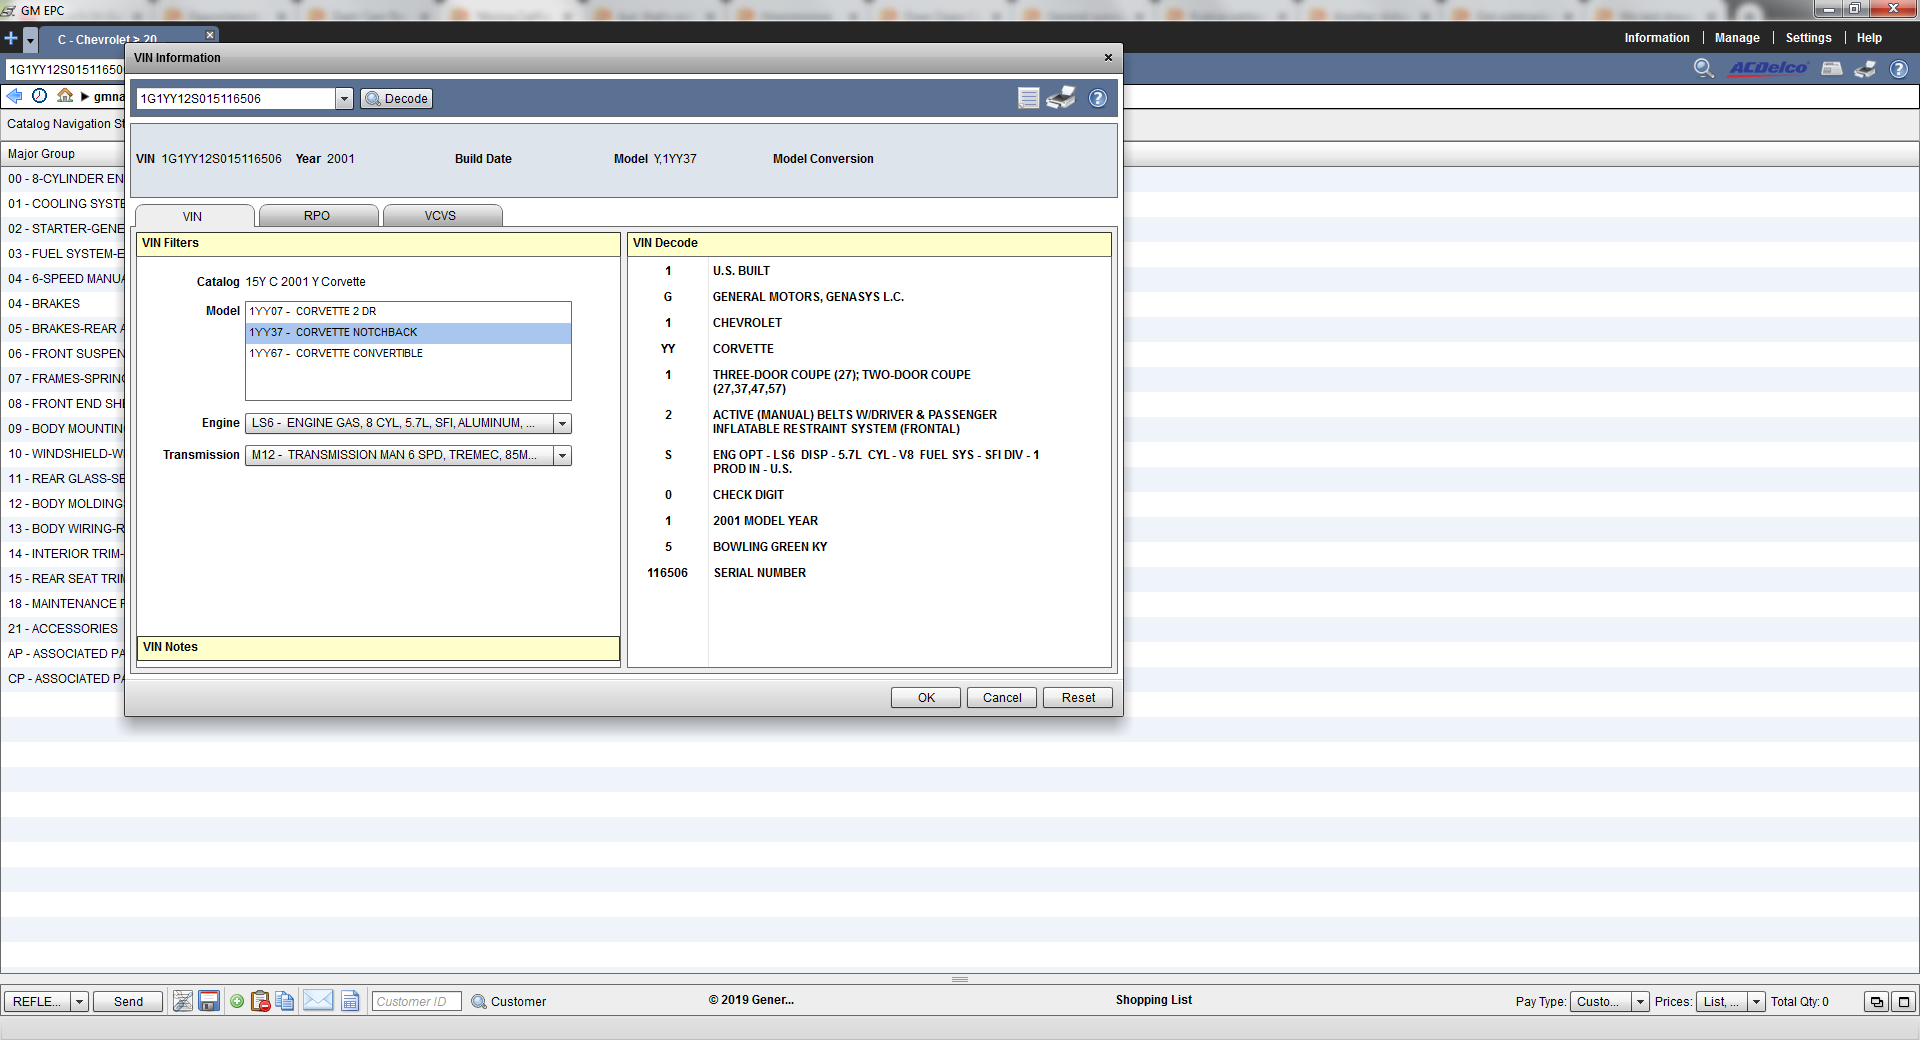Confirm with the OK button
Screen dimensions: 1920x1040
(x=926, y=698)
